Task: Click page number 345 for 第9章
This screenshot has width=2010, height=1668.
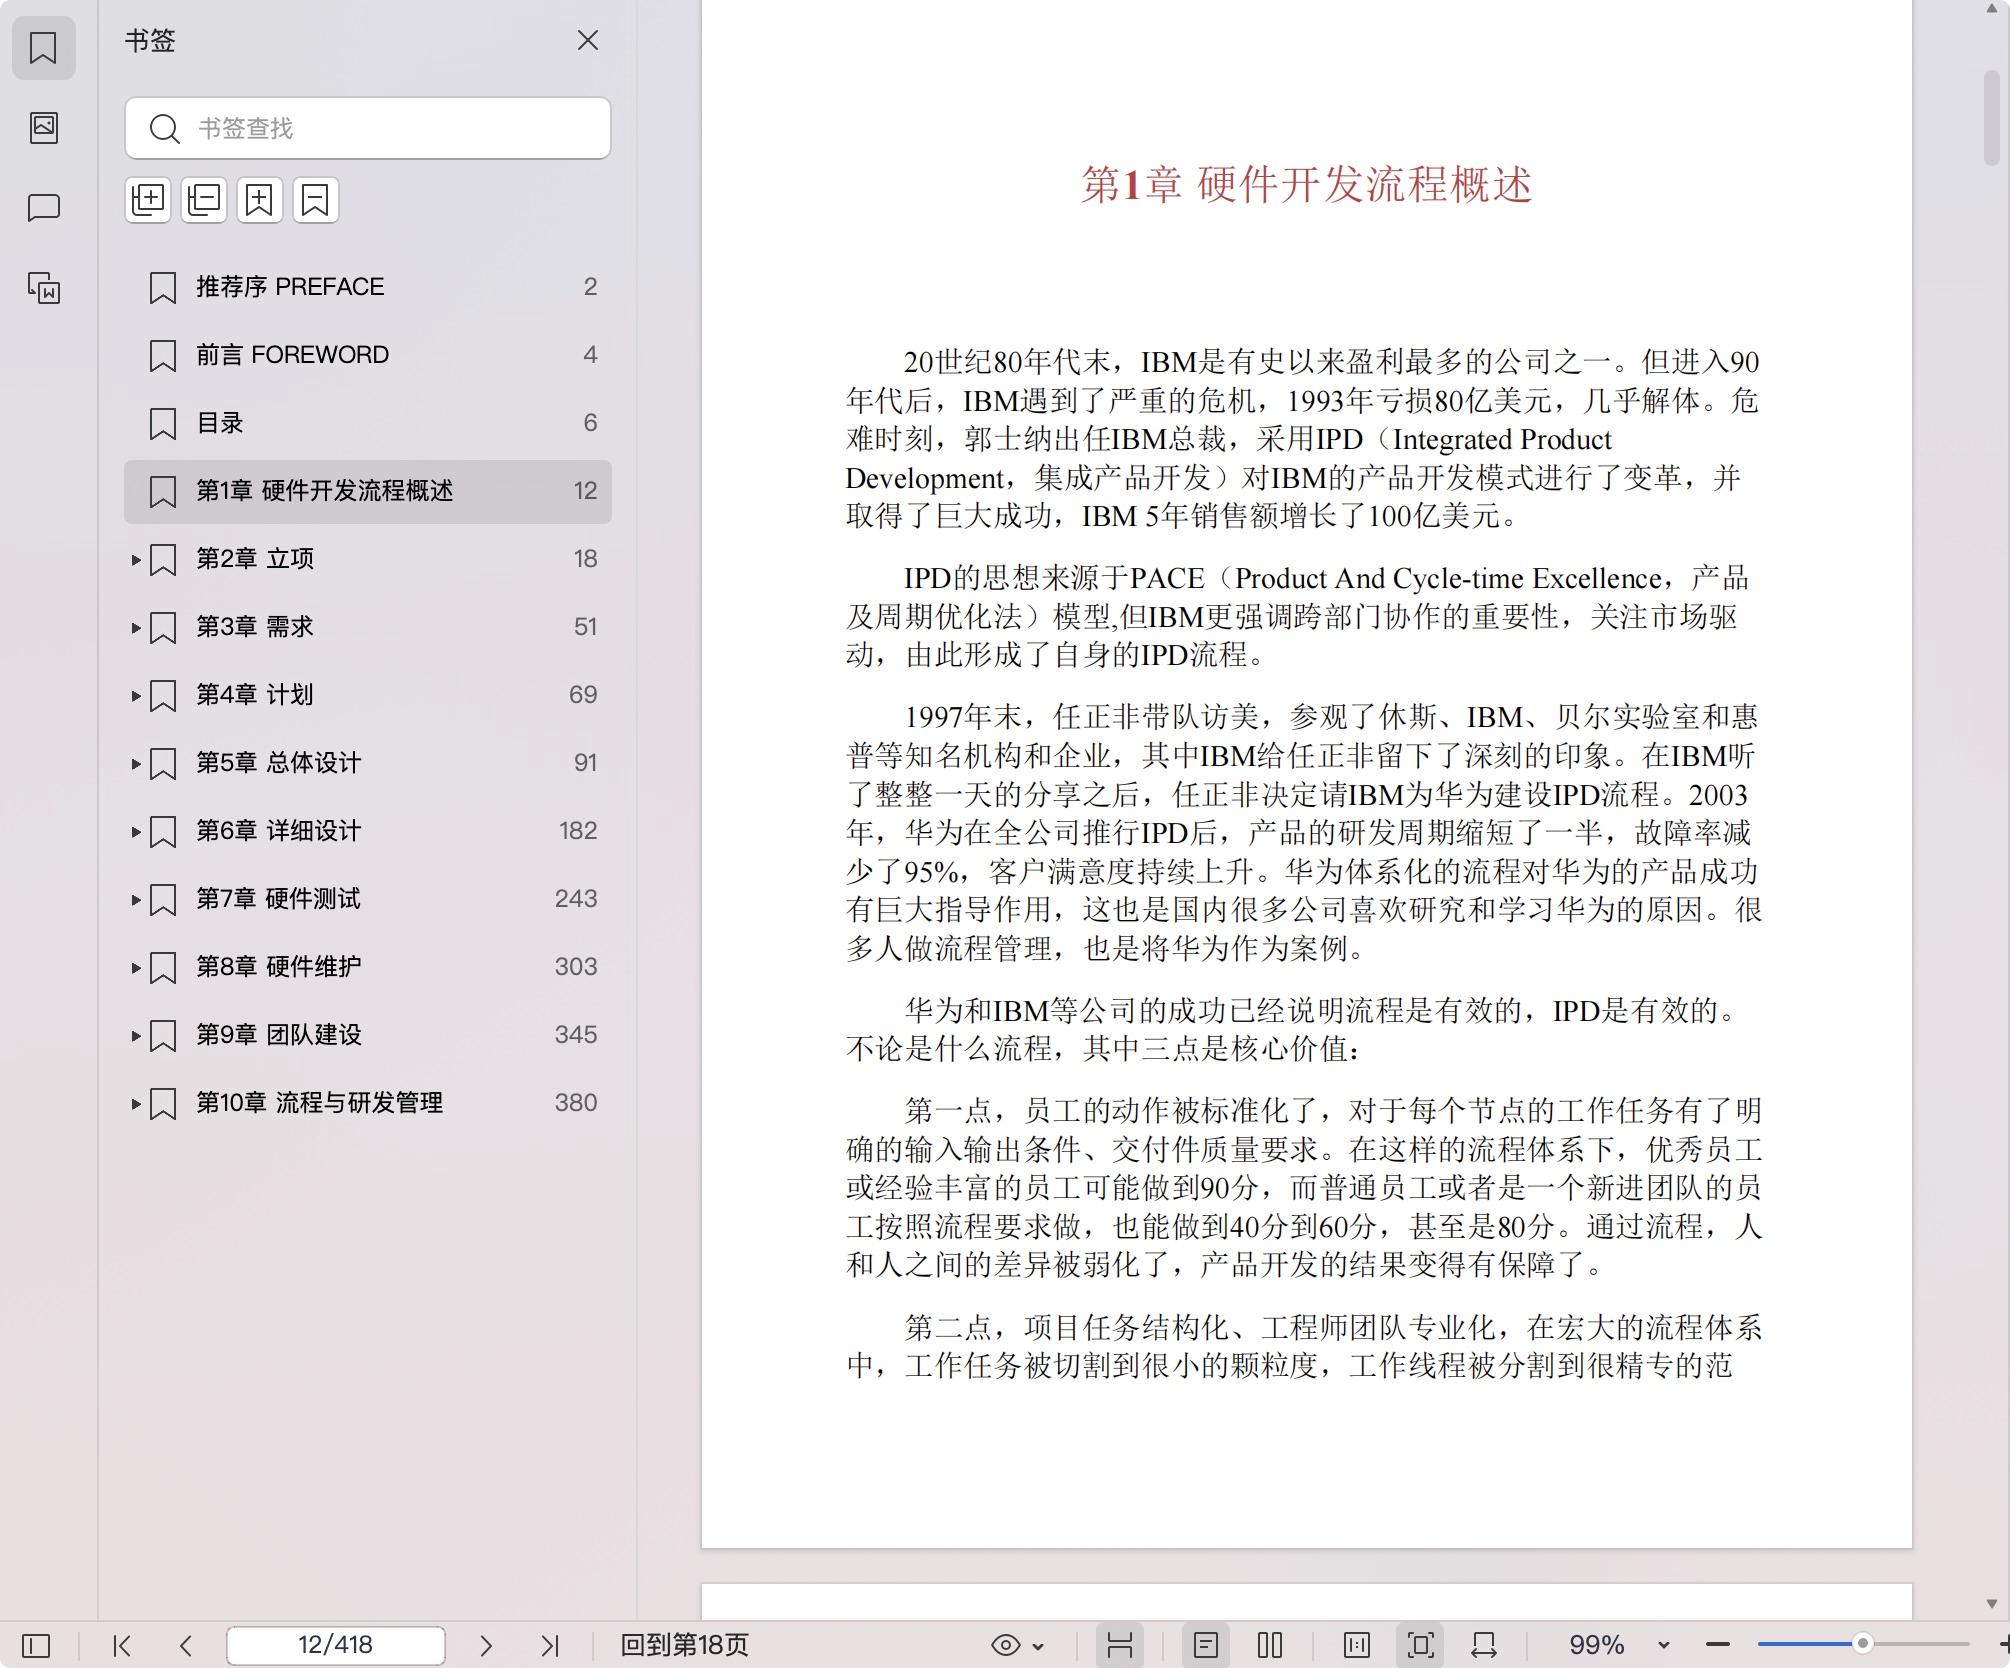Action: tap(576, 1035)
